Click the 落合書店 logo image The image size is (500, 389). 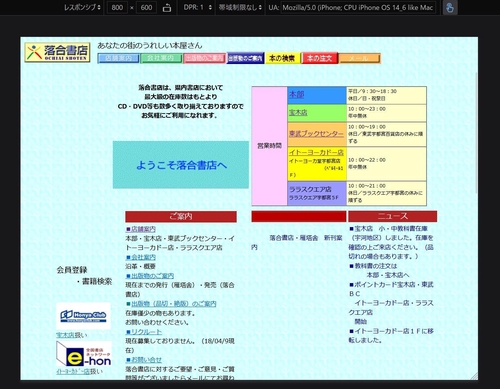coord(57,52)
